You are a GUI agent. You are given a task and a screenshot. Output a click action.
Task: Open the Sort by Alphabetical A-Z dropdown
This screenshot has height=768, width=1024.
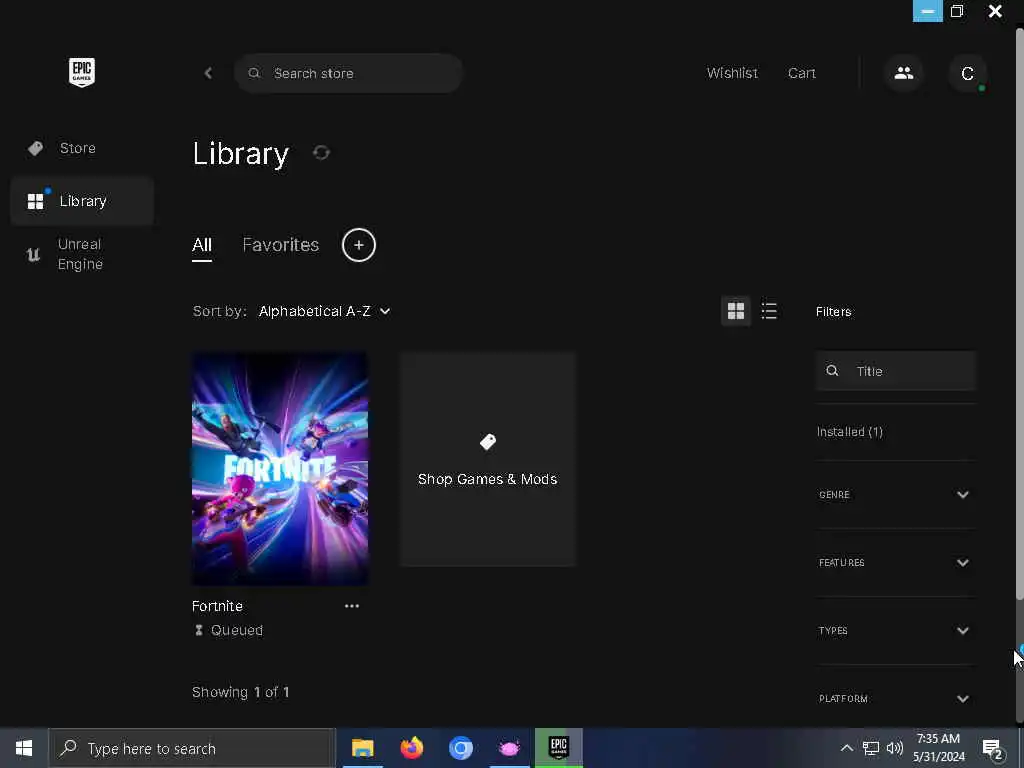(325, 312)
